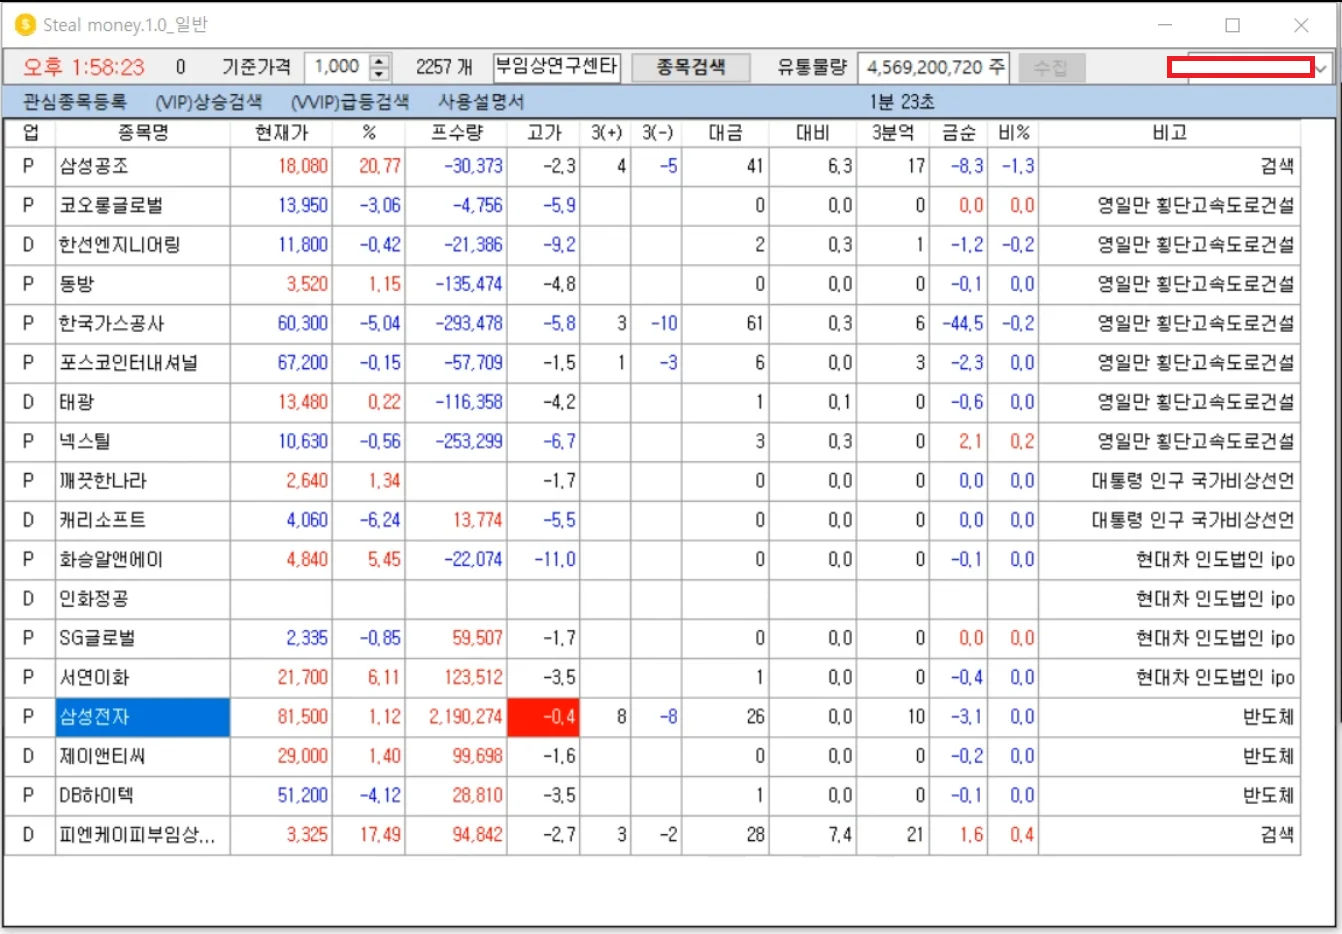Open the 관심종목등록 menu
This screenshot has width=1342, height=934.
[x=75, y=102]
